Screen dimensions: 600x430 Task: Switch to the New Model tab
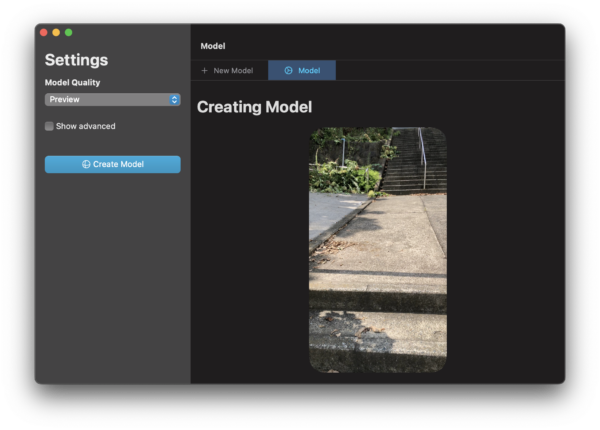coord(228,71)
